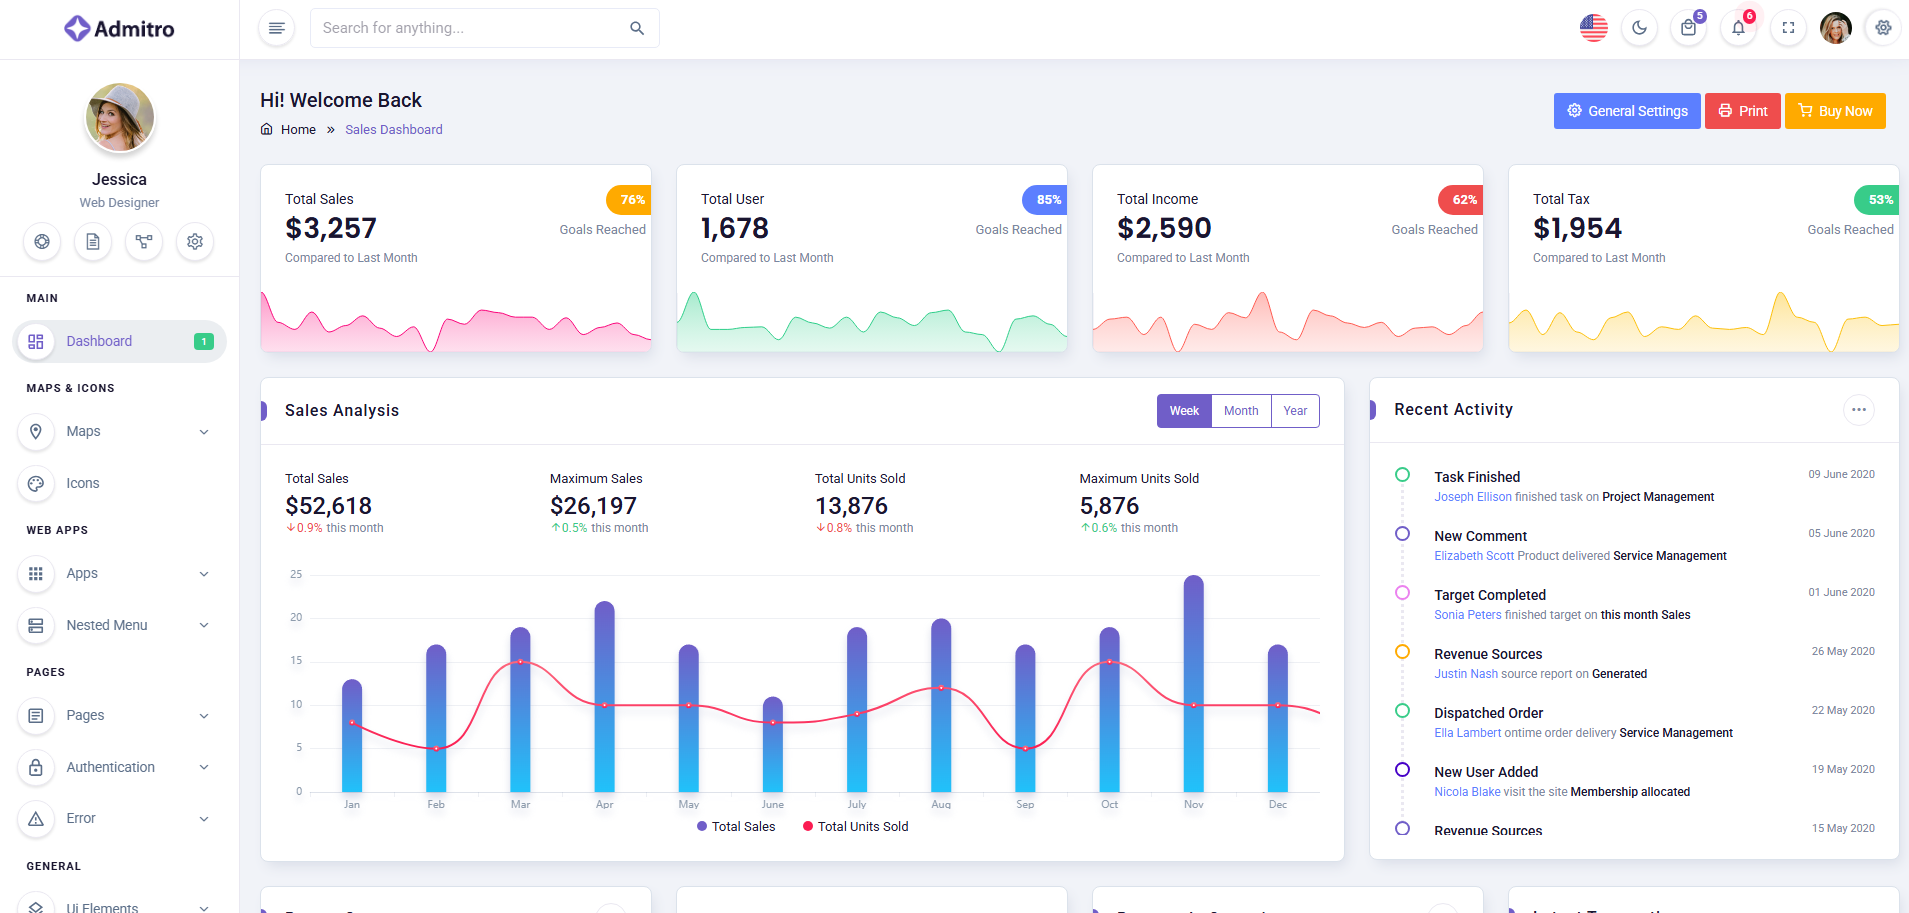1909x913 pixels.
Task: Toggle Total Sales legend series
Action: pos(736,827)
